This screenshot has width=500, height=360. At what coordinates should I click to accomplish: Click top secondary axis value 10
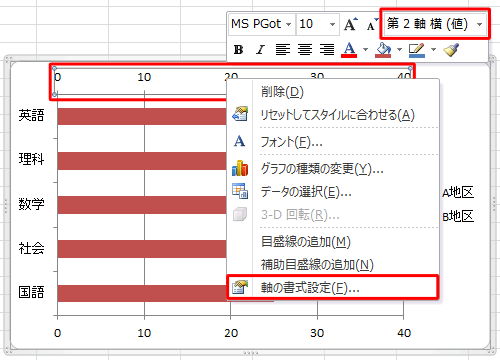144,77
